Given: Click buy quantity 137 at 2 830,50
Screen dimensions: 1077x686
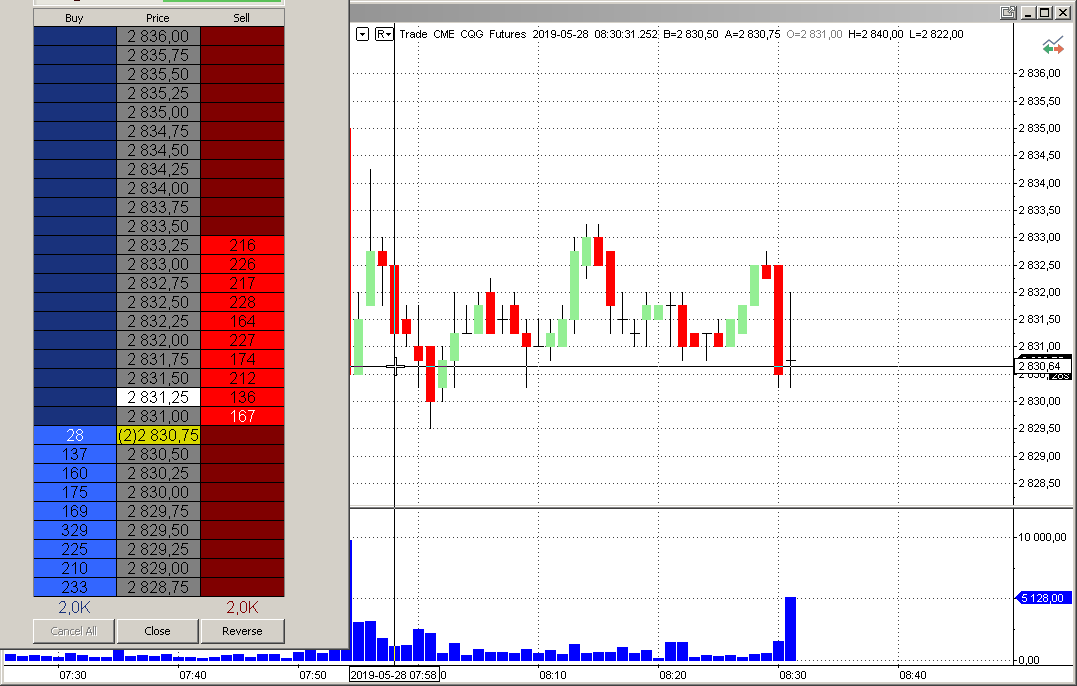Looking at the screenshot, I should point(75,454).
